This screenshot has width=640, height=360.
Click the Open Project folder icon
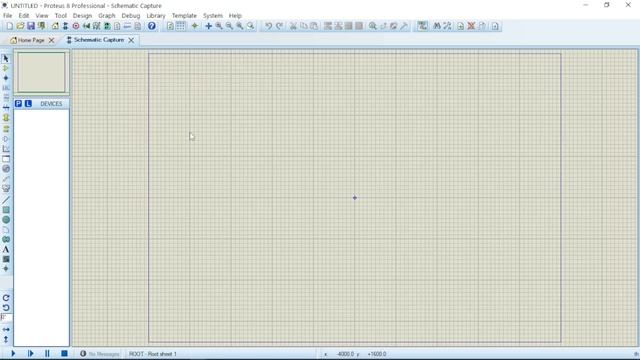coord(20,26)
